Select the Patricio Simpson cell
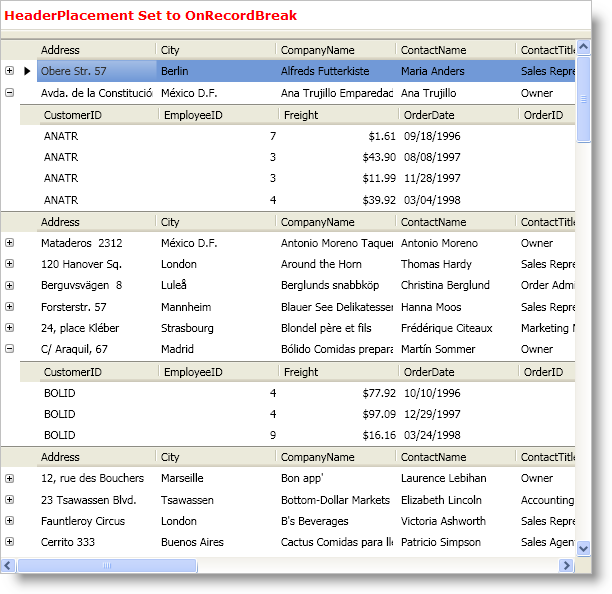612x594 pixels. tap(456, 542)
